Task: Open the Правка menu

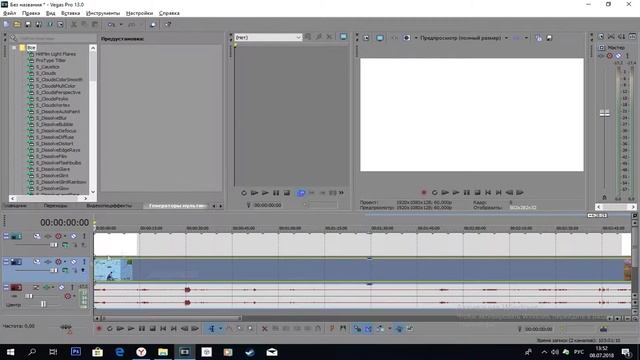Action: 31,13
